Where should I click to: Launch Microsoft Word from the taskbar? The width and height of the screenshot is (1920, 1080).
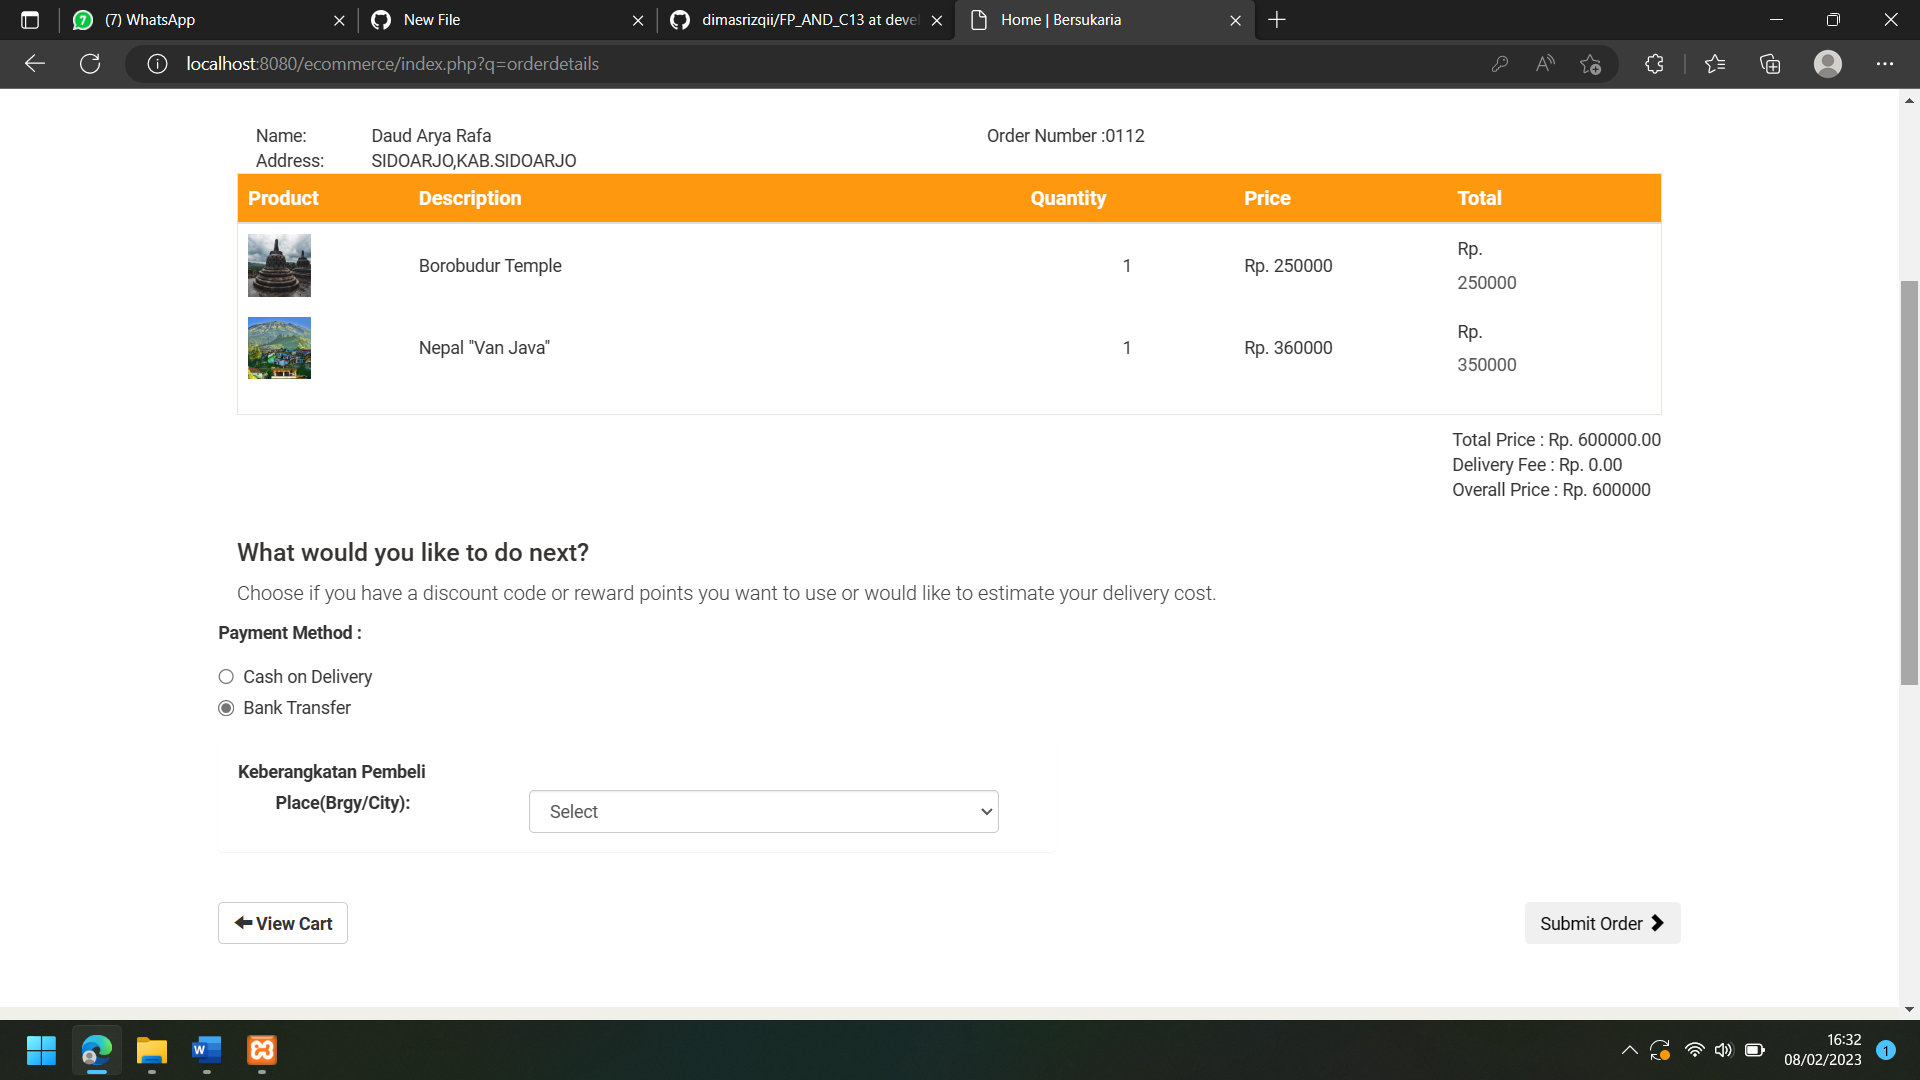(206, 1050)
